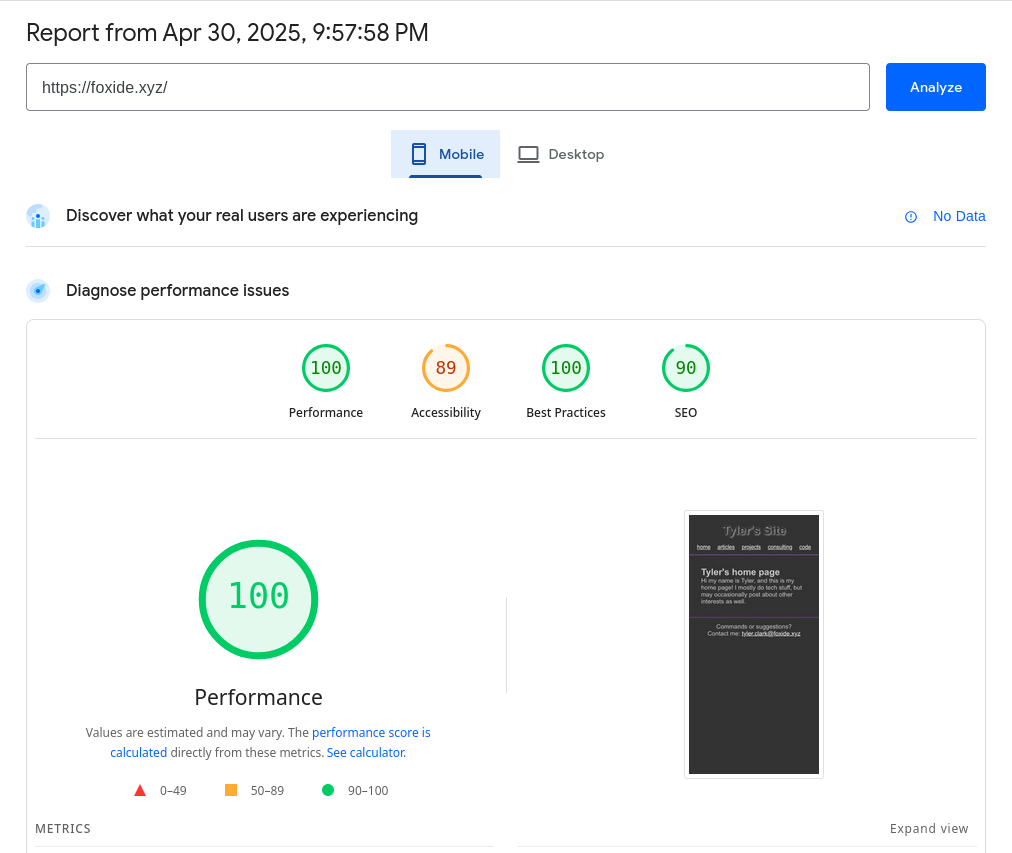This screenshot has height=853, width=1012.
Task: Jump to SEO score gauge 90
Action: click(686, 368)
